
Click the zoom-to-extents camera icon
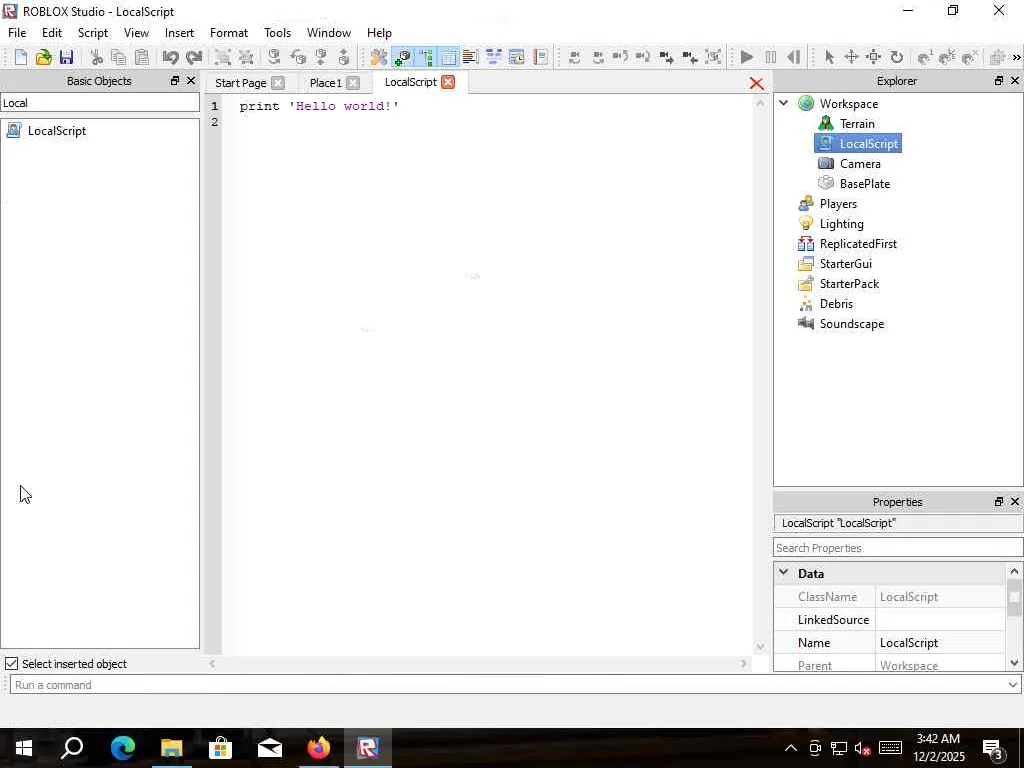(x=714, y=57)
